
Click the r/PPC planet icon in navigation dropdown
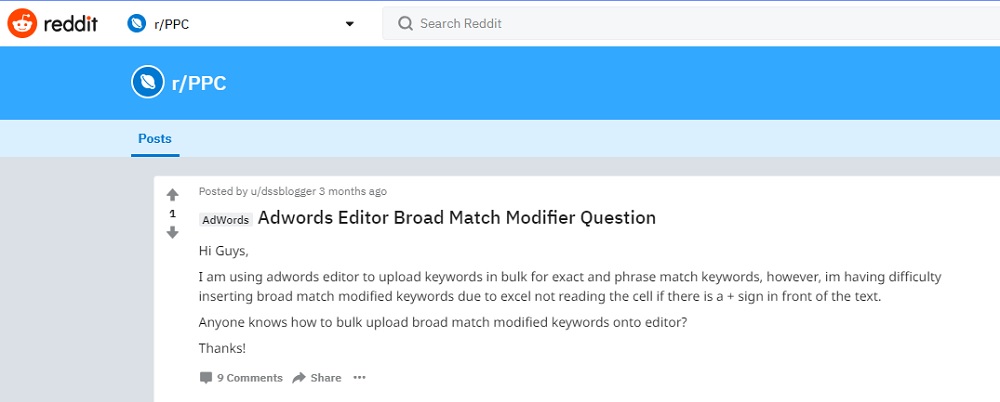[x=136, y=24]
